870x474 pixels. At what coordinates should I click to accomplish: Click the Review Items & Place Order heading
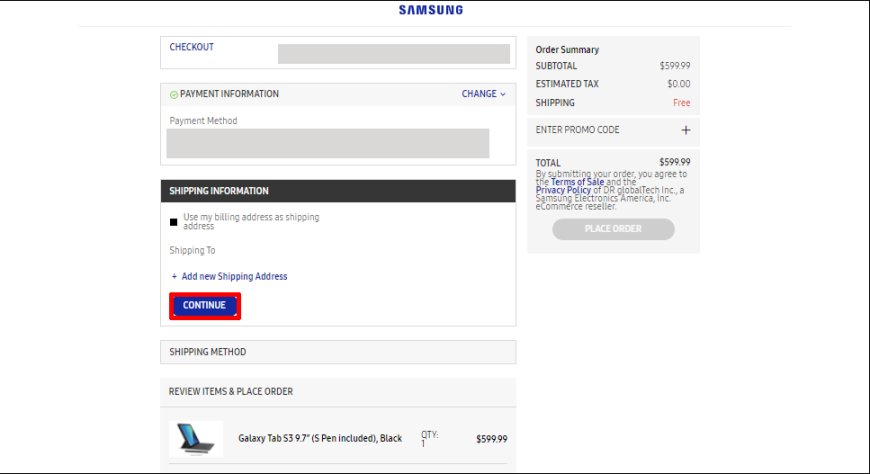click(x=231, y=391)
